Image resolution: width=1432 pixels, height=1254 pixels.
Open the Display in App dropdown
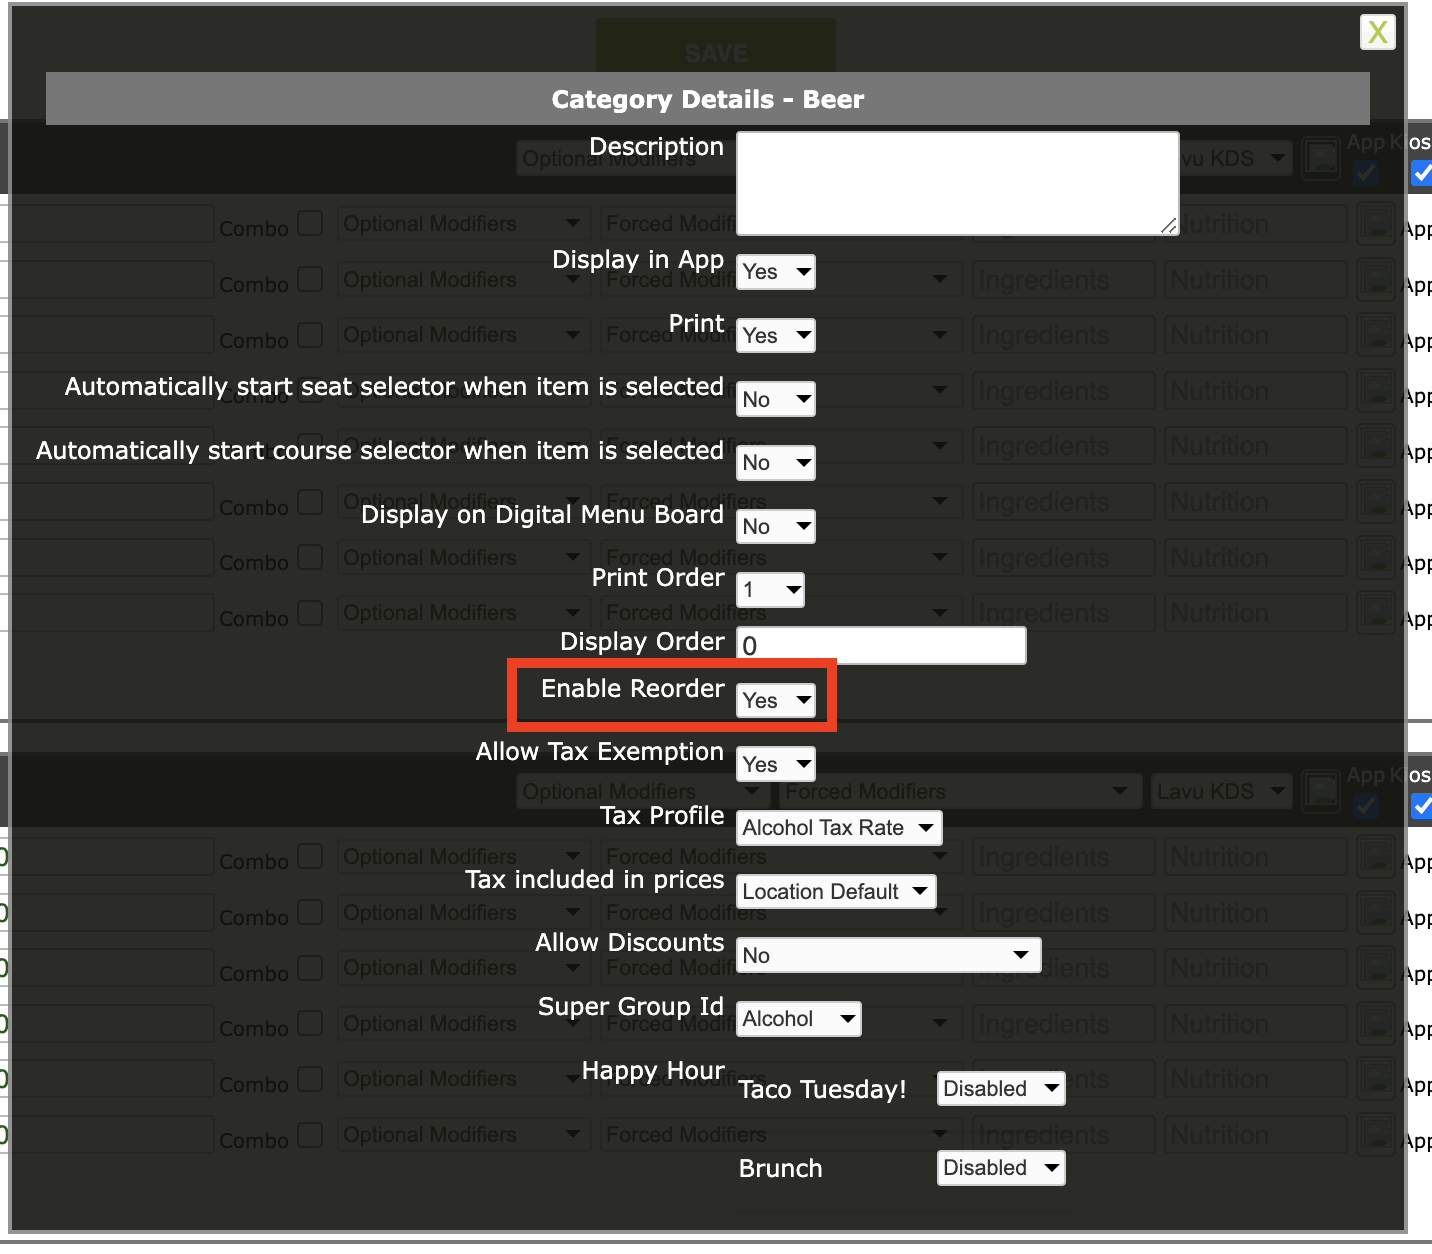pyautogui.click(x=776, y=272)
